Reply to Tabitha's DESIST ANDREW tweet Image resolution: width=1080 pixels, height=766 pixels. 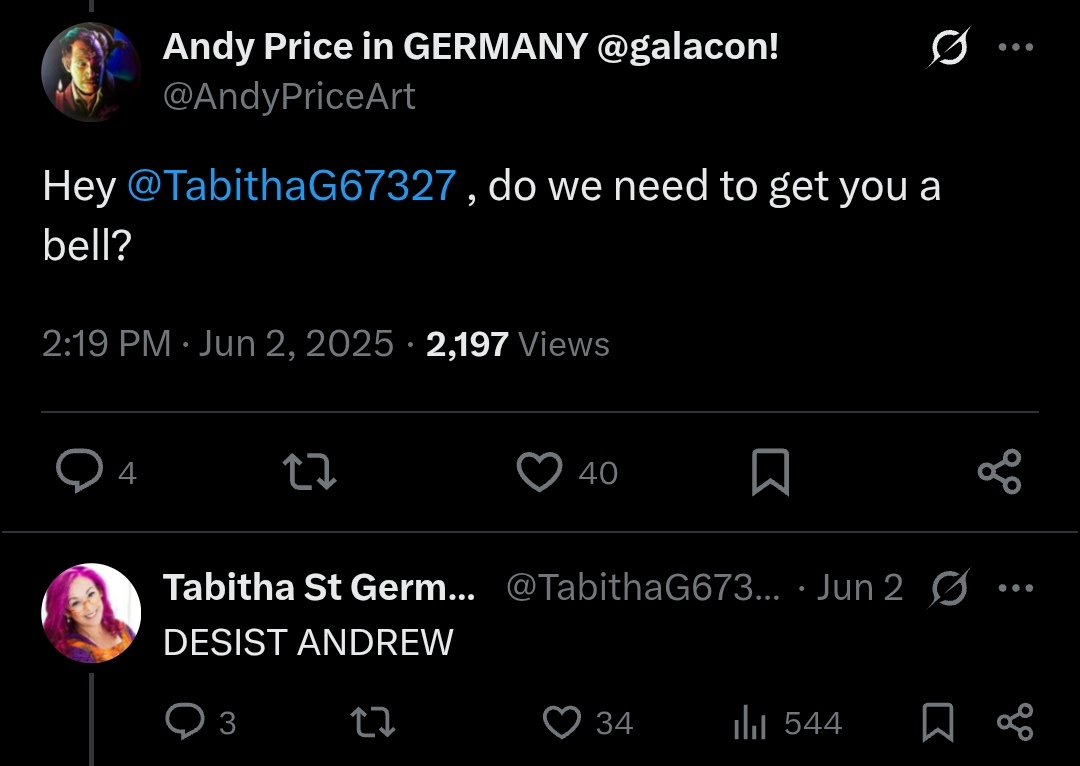point(185,722)
